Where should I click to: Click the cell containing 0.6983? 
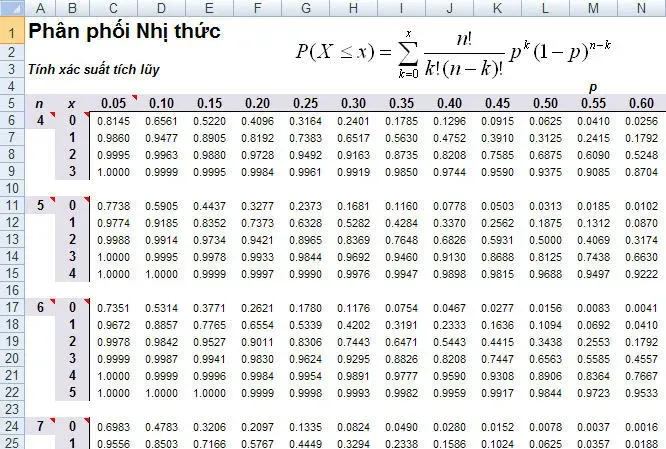(113, 426)
